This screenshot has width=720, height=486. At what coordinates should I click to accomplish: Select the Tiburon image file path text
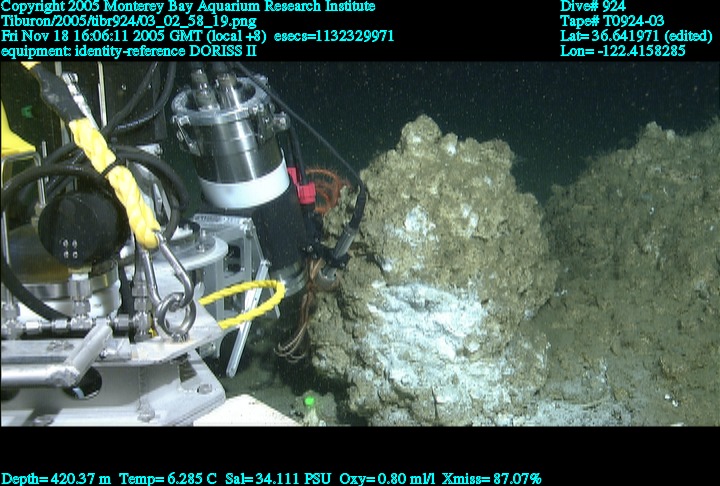click(x=129, y=21)
